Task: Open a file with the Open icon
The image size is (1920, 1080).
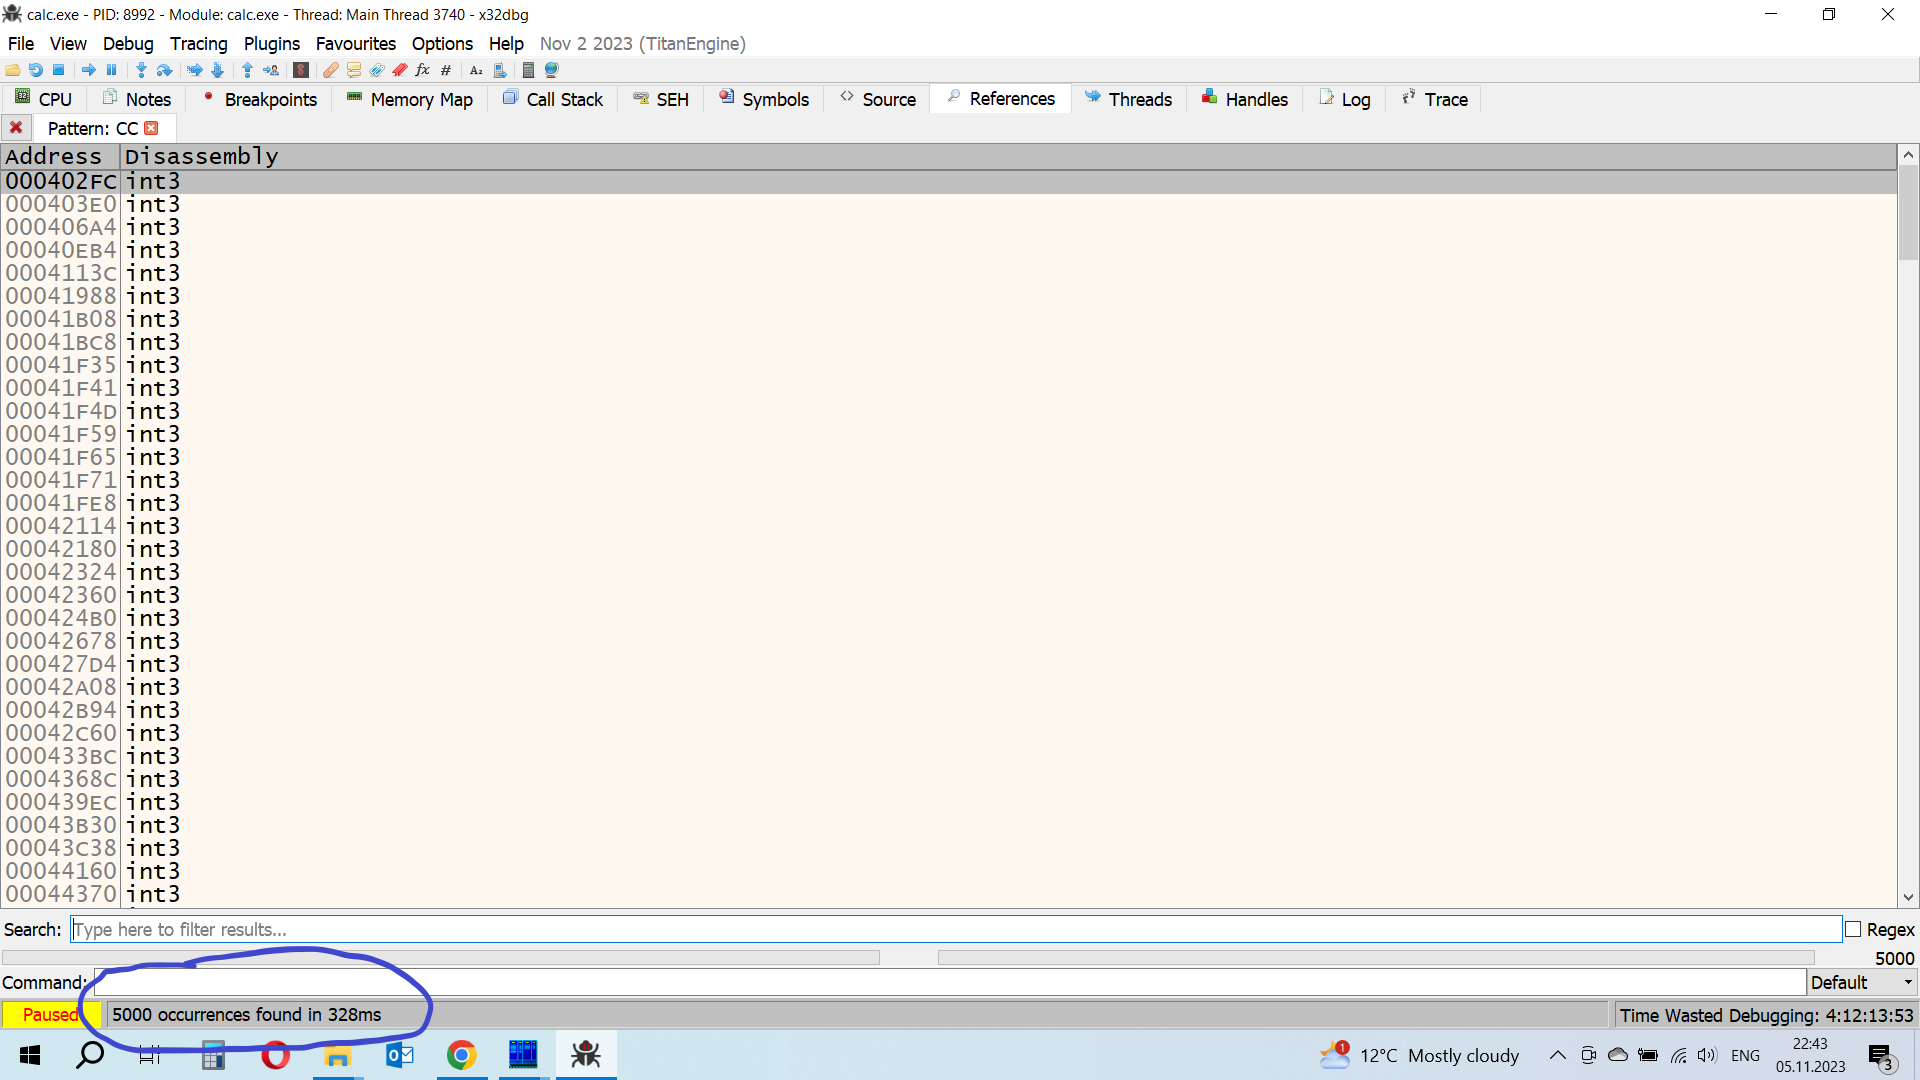Action: pos(13,70)
